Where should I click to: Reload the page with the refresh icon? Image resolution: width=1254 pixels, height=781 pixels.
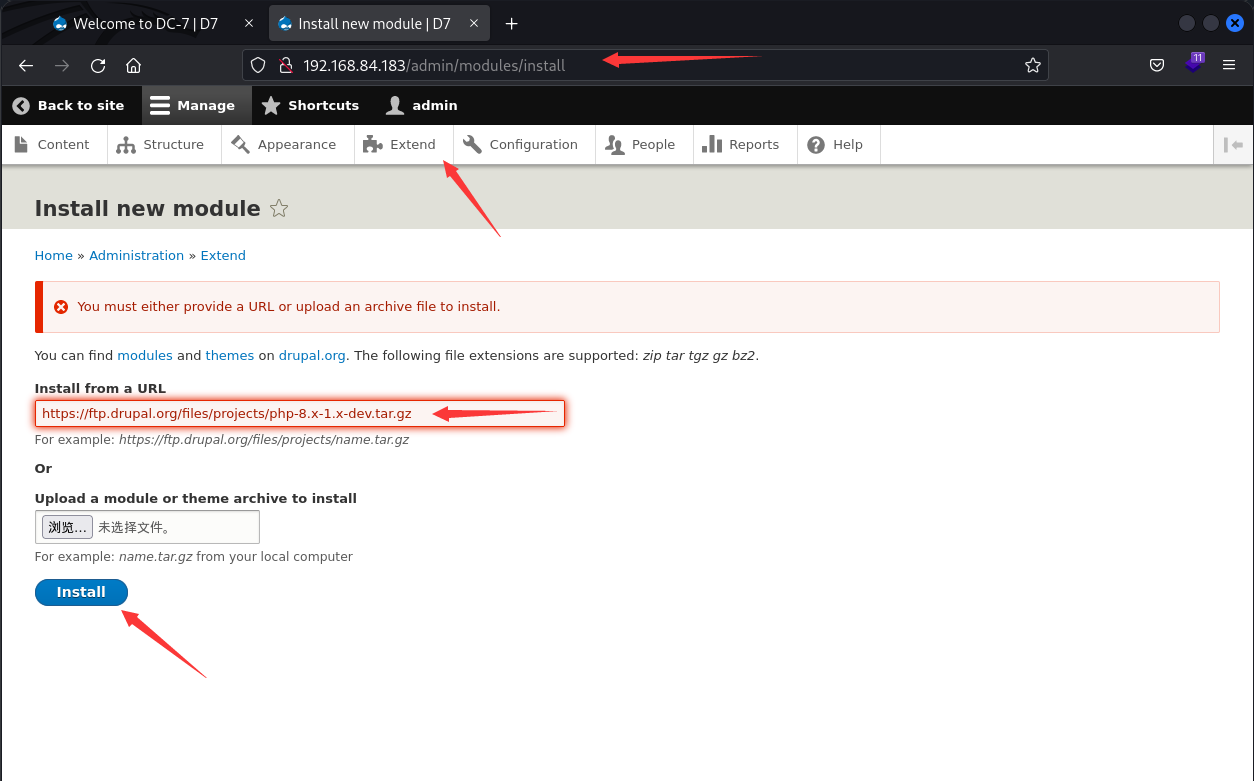tap(98, 66)
